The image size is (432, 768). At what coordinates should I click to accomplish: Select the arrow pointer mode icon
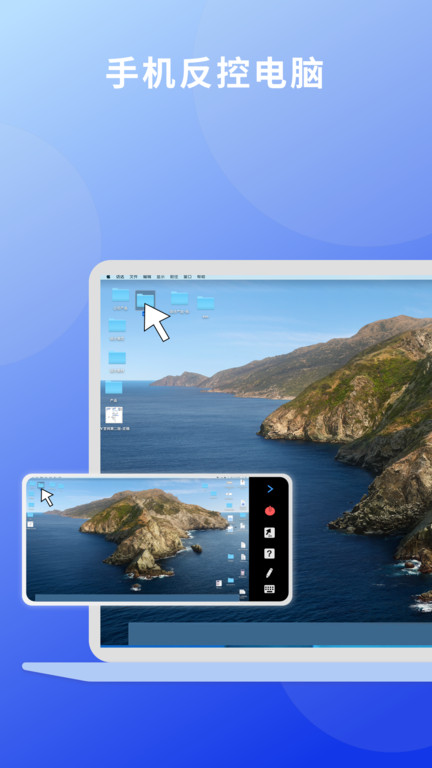(x=269, y=533)
